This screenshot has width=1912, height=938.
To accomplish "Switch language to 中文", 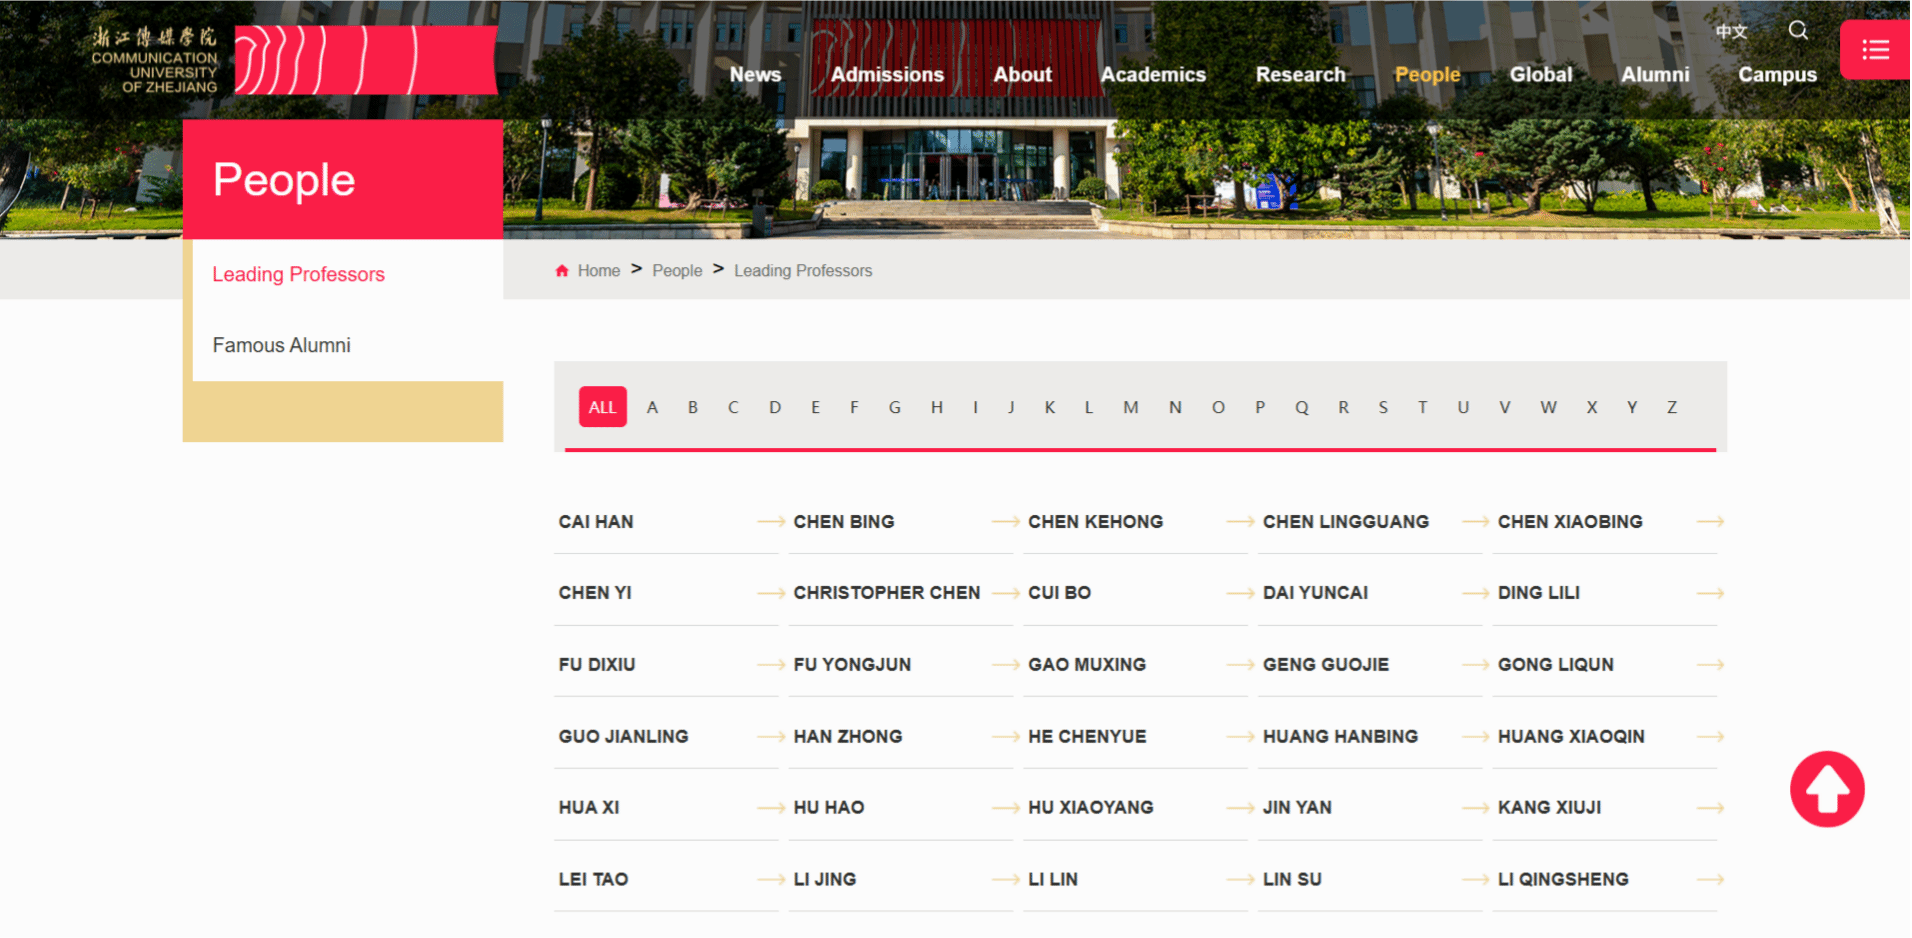I will (x=1731, y=31).
